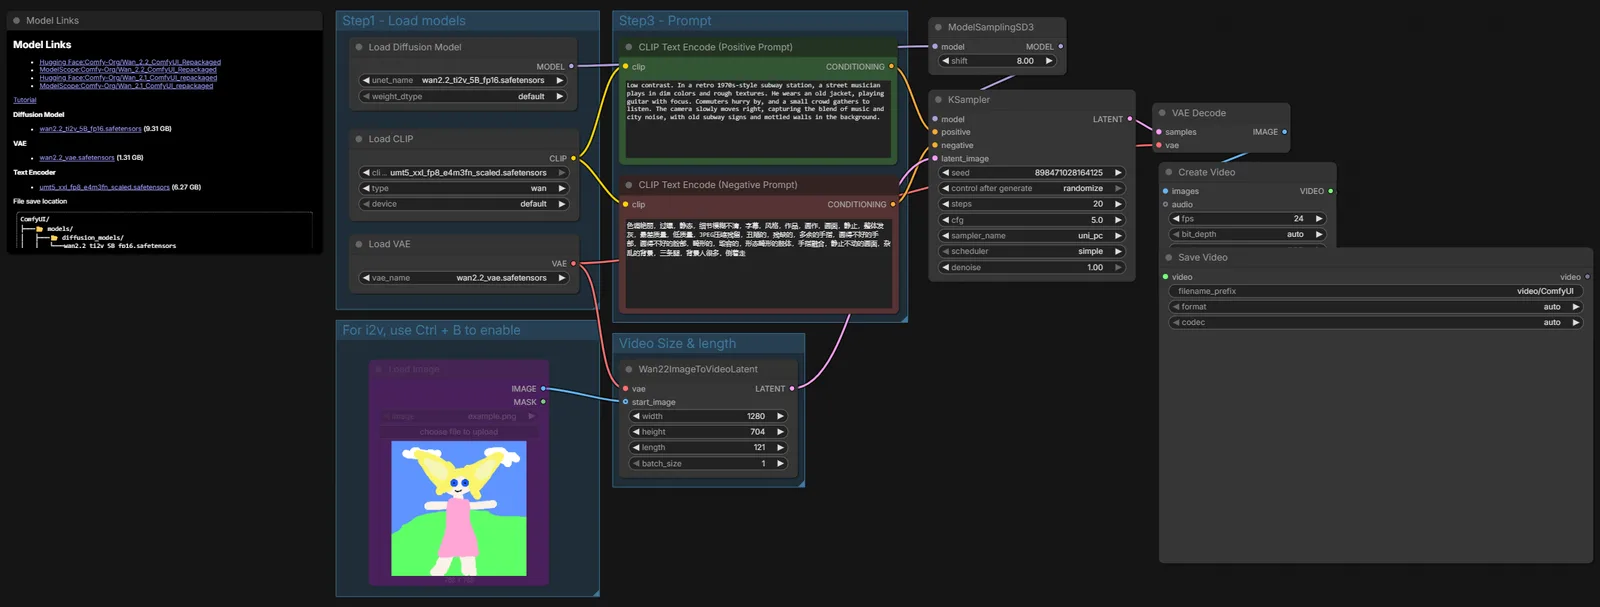Decrease the length value with its left arrow
This screenshot has height=607, width=1600.
tap(636, 447)
